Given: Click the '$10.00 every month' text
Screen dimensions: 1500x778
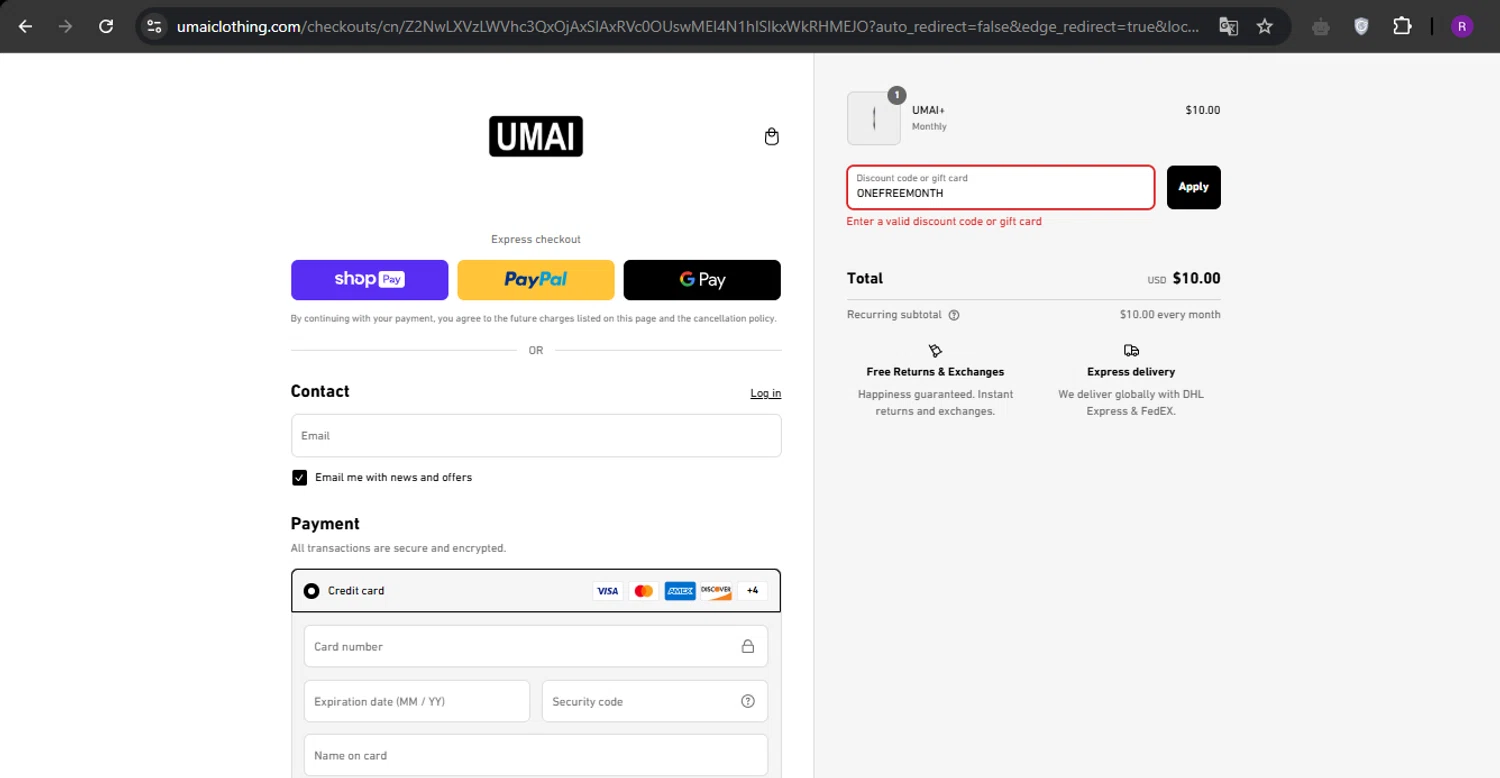Looking at the screenshot, I should tap(1170, 315).
